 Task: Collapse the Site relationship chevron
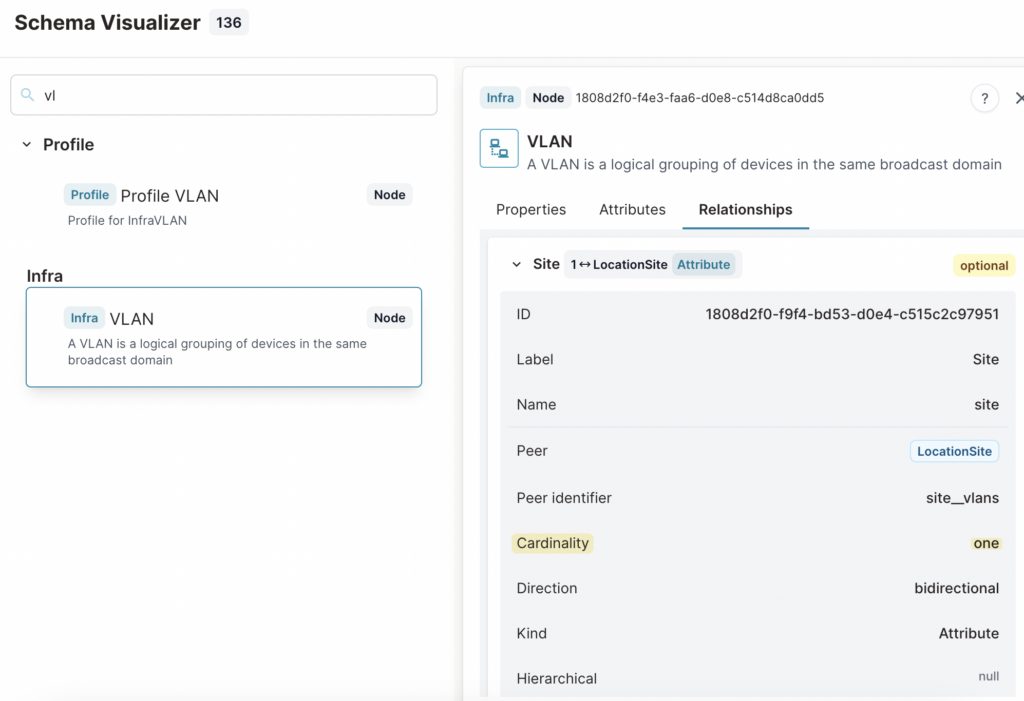(x=517, y=265)
